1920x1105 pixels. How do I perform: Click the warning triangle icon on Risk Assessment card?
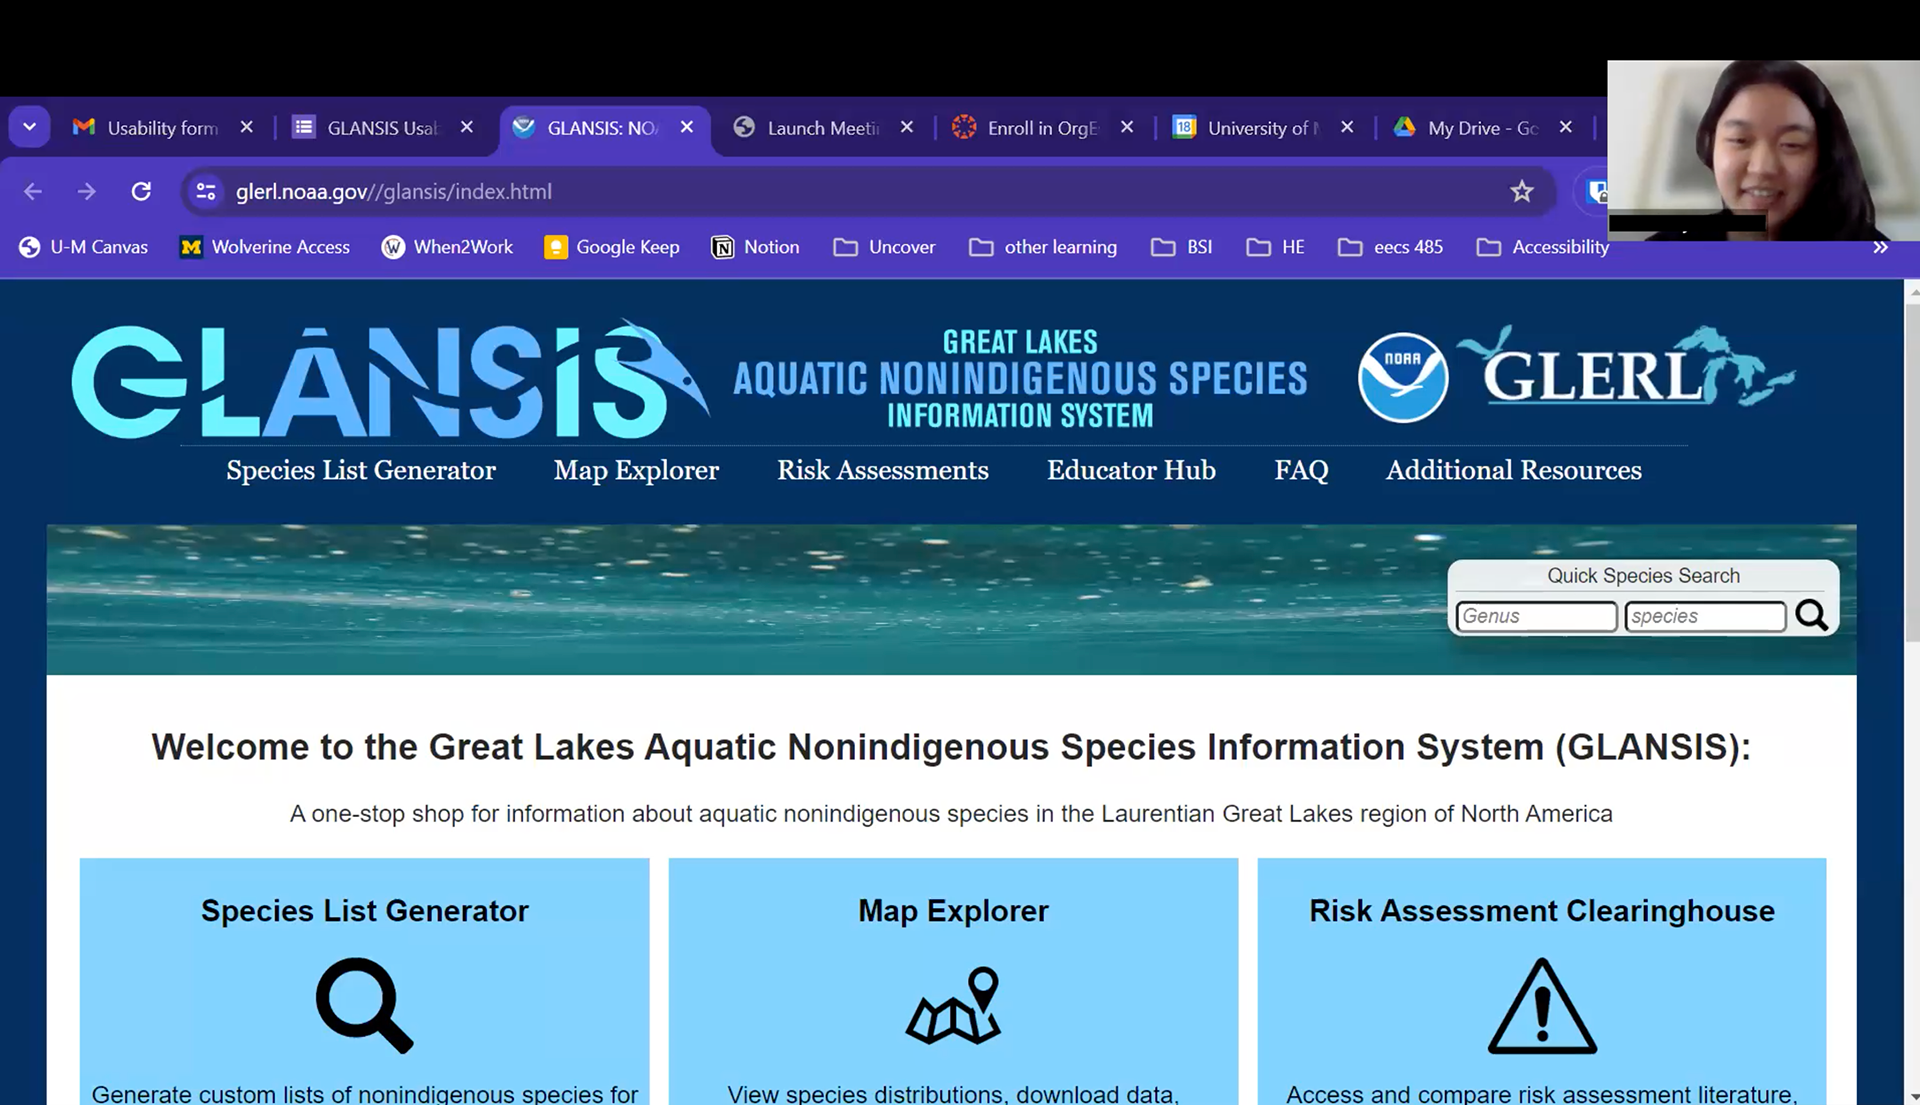pos(1542,1006)
